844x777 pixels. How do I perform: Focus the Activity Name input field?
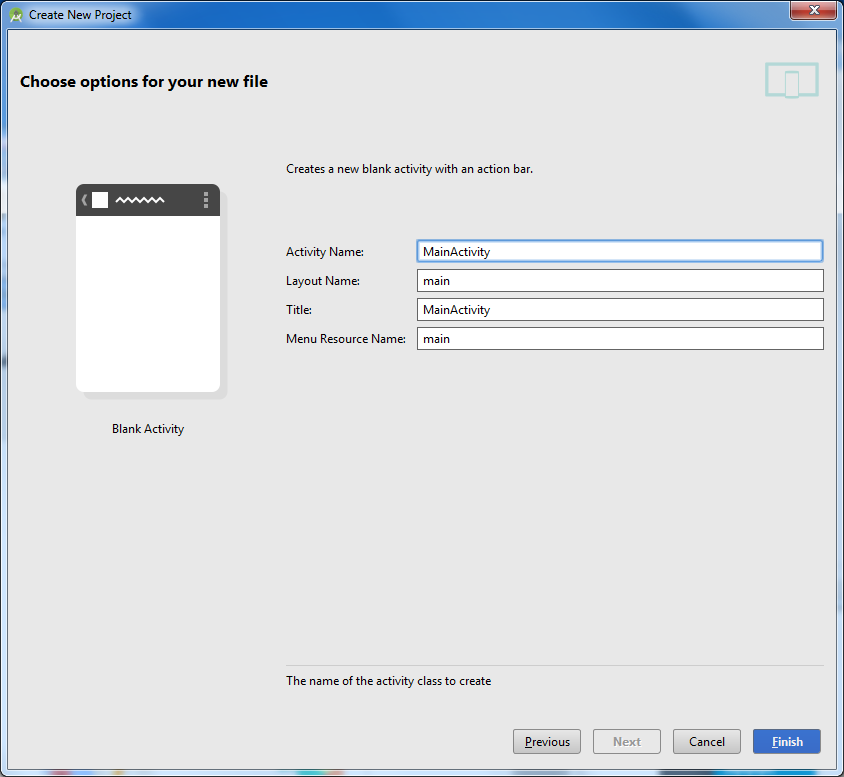620,251
